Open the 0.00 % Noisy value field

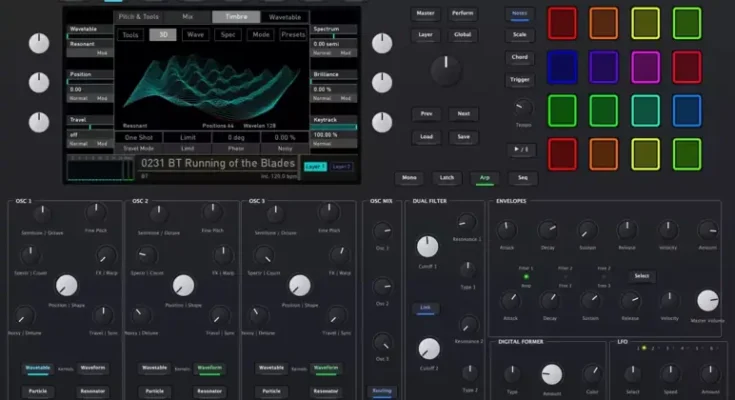point(285,137)
